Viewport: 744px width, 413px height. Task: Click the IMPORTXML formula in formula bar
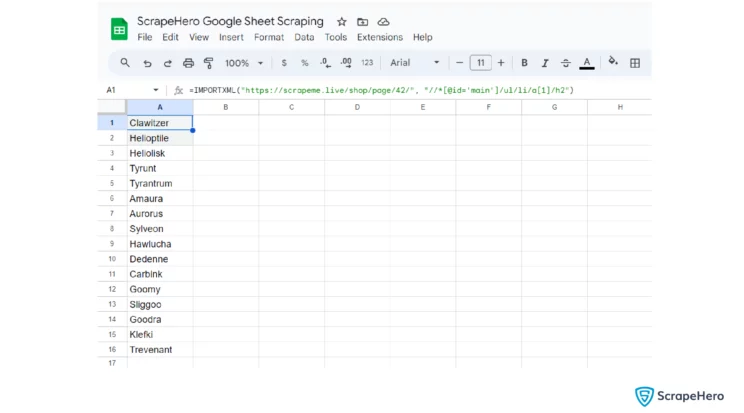(x=381, y=90)
